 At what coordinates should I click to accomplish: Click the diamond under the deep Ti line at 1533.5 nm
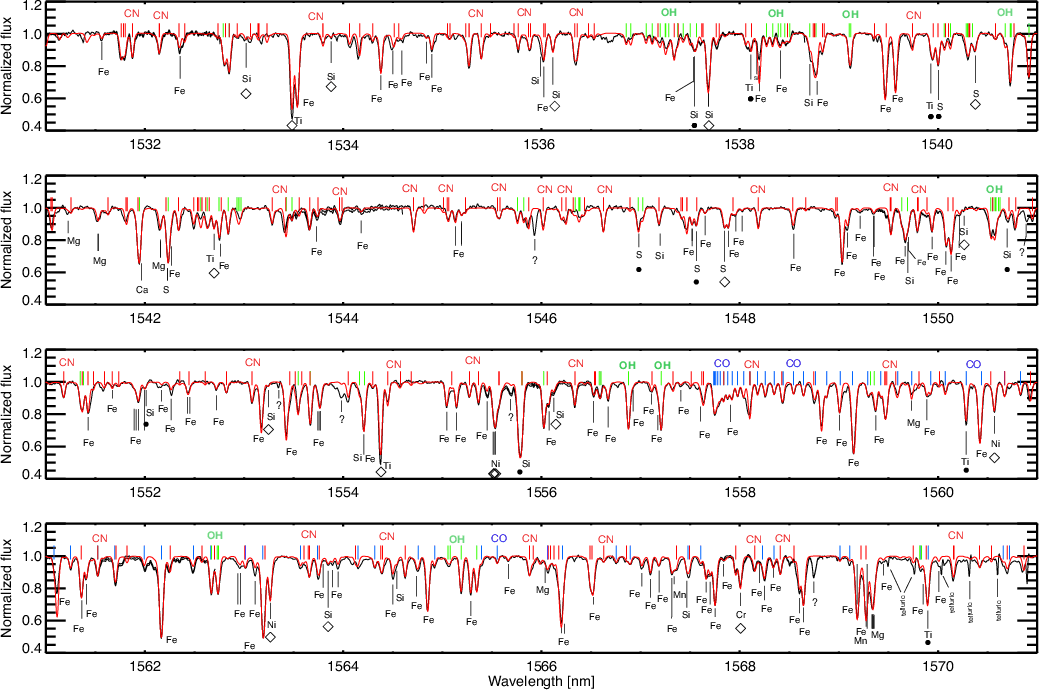pos(292,125)
